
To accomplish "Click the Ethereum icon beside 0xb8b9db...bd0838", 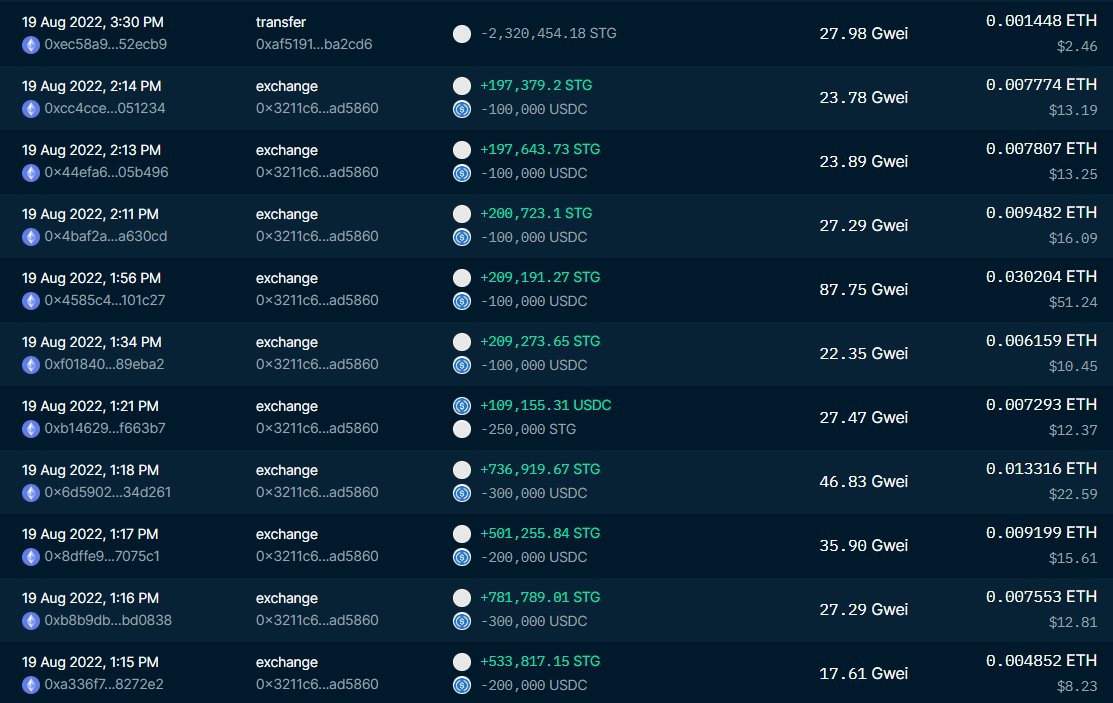I will pos(30,621).
